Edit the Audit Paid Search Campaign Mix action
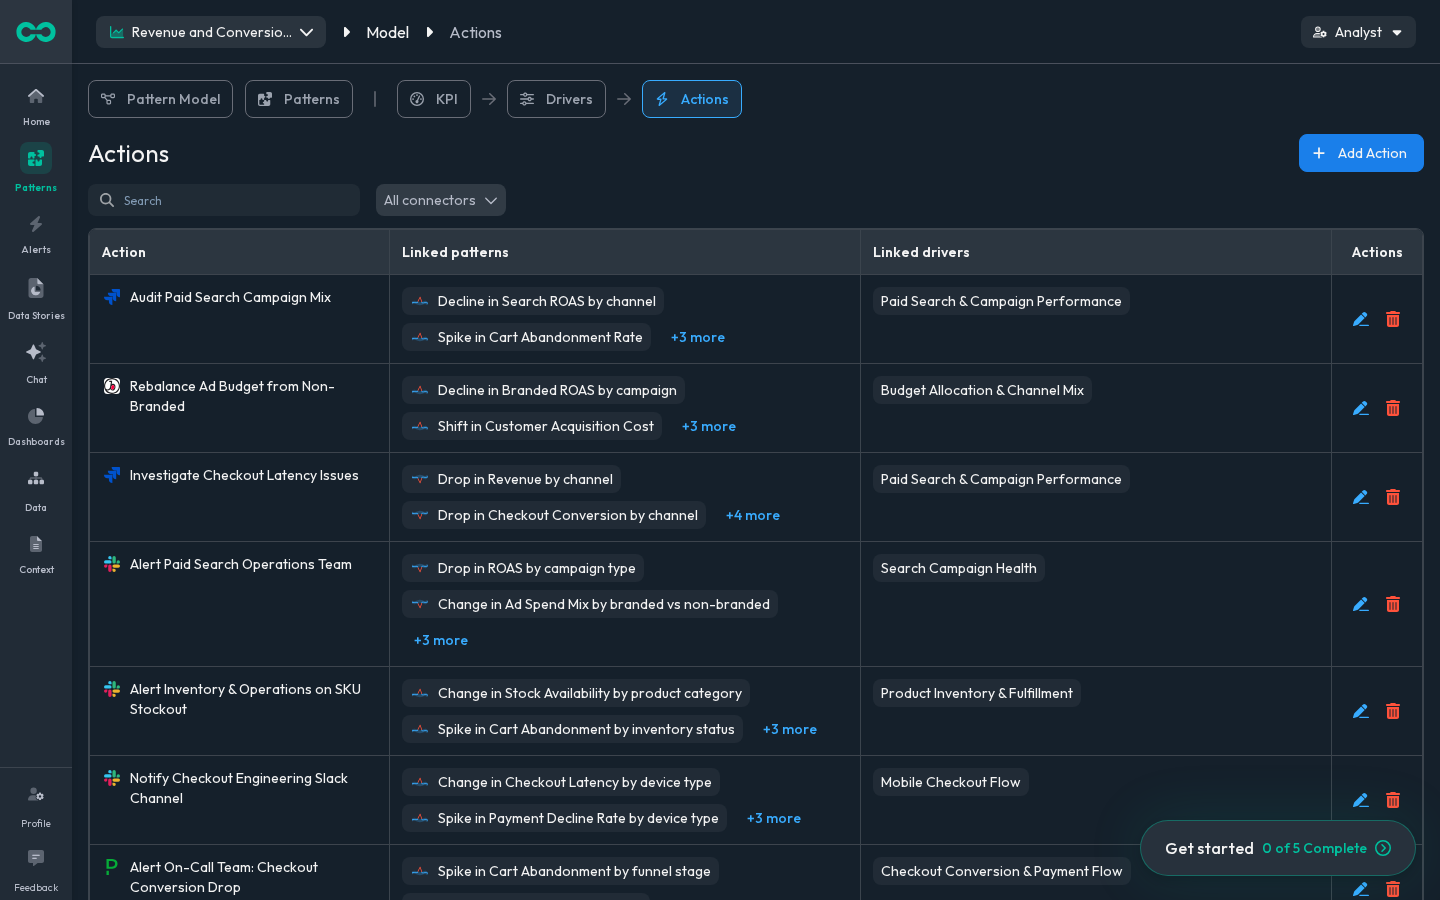Viewport: 1440px width, 900px height. [1361, 319]
